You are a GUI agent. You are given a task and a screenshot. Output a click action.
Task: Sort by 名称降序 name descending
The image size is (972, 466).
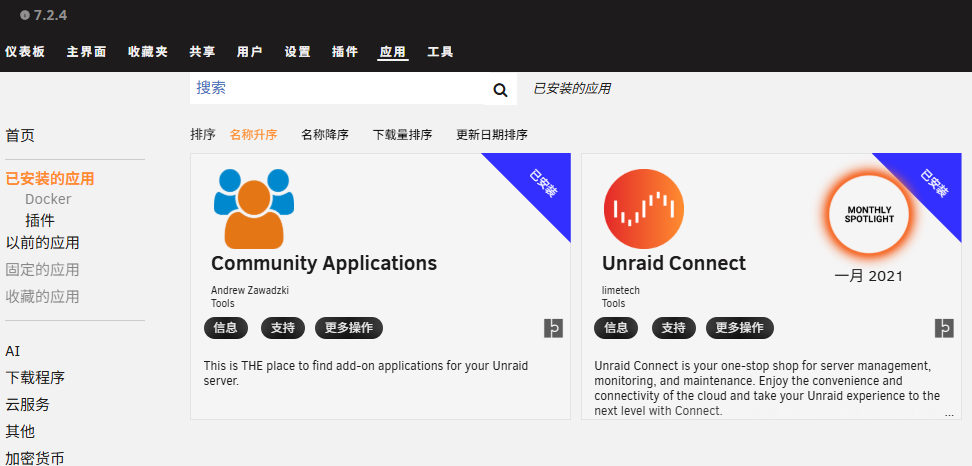click(325, 134)
